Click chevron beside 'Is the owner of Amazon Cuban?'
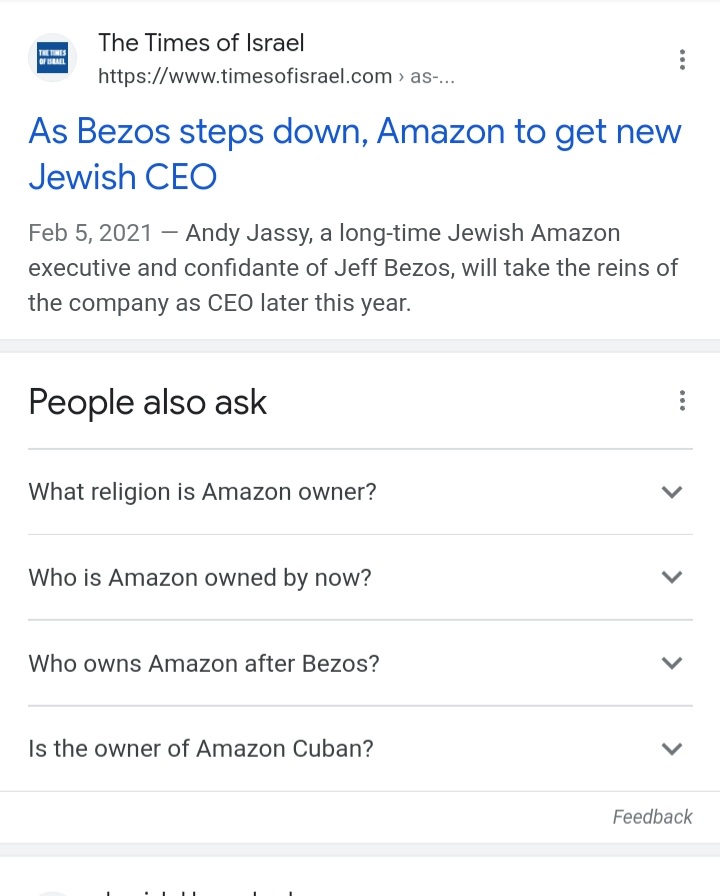 pyautogui.click(x=672, y=749)
